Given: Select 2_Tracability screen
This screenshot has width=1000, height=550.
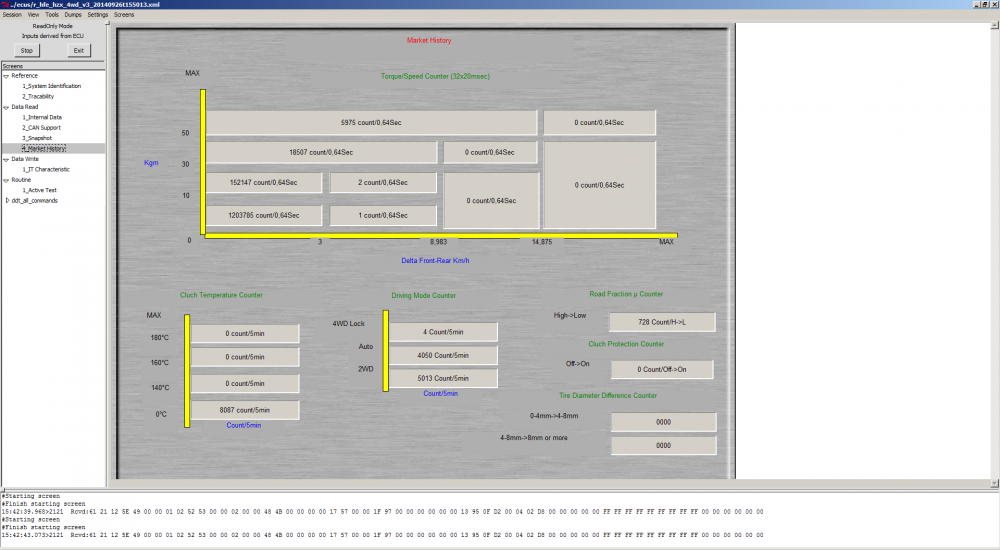Looking at the screenshot, I should [38, 96].
